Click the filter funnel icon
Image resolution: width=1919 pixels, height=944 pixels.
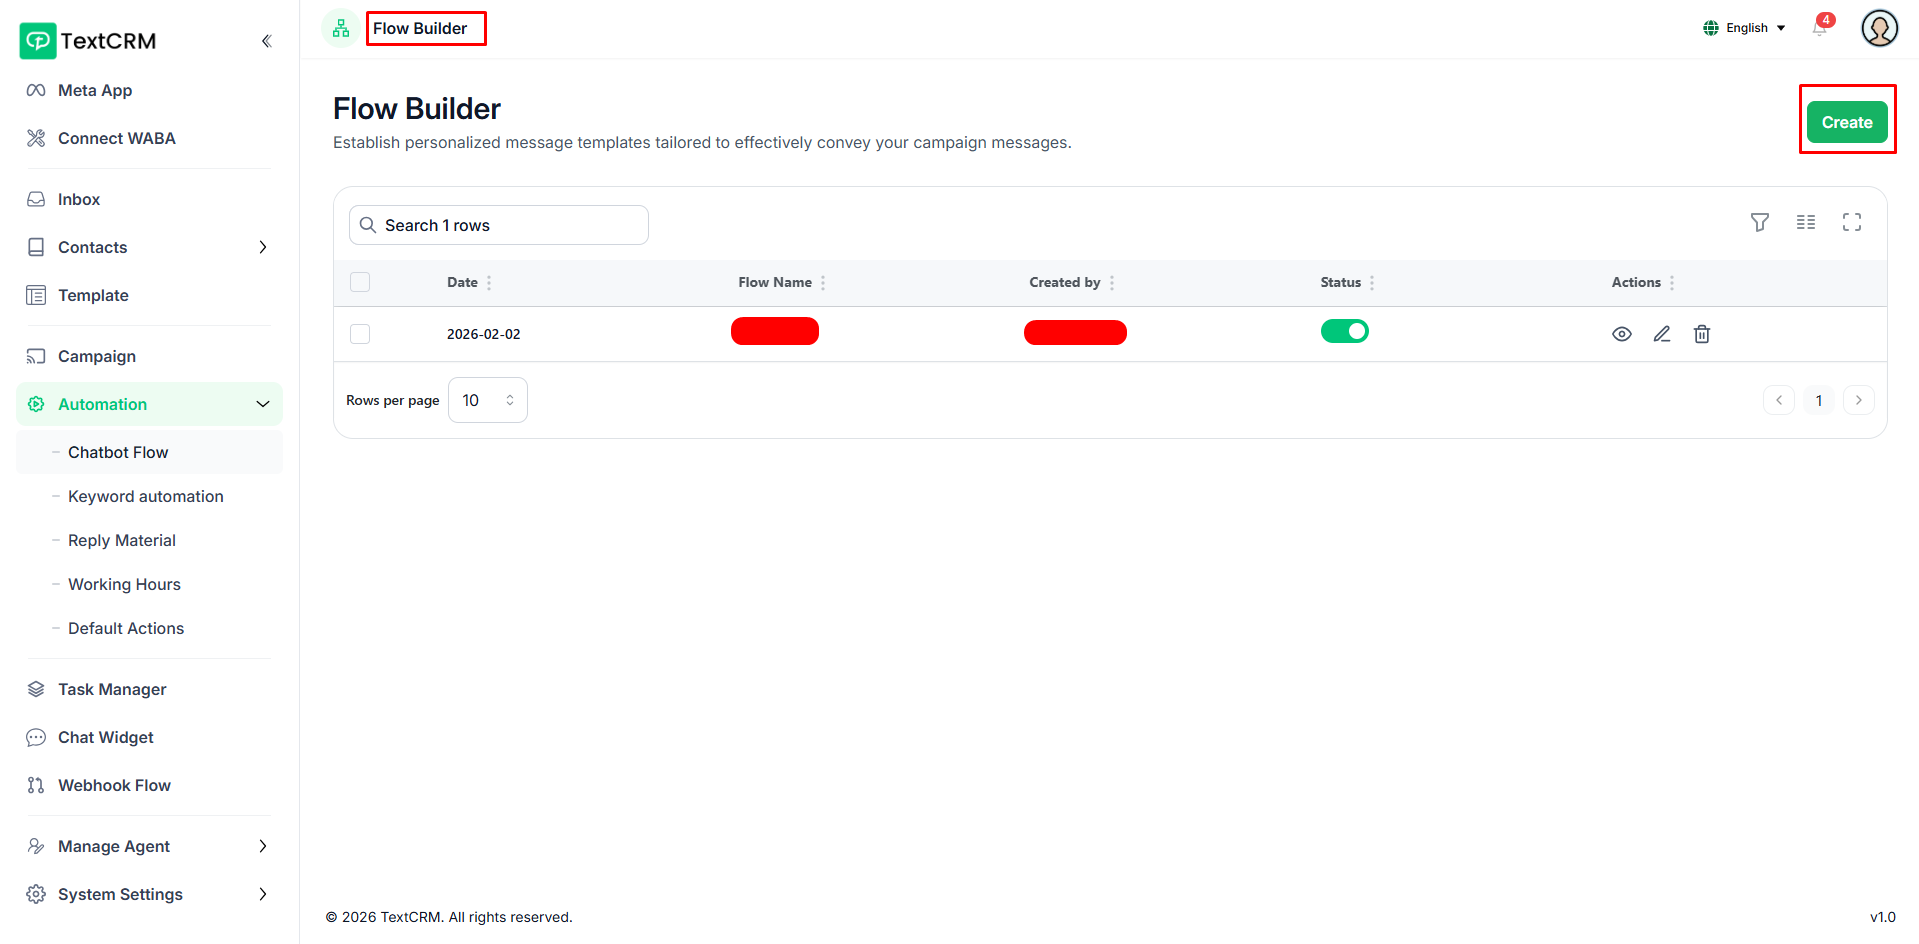click(1759, 222)
